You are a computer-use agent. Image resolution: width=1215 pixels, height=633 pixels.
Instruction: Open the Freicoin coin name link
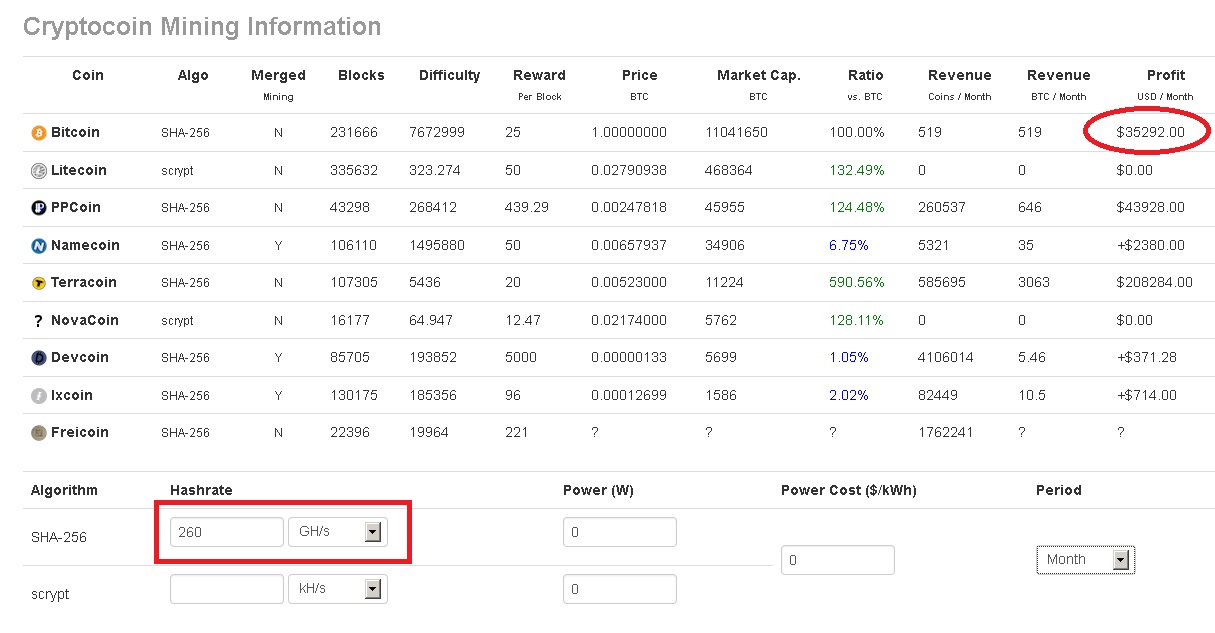pos(80,432)
